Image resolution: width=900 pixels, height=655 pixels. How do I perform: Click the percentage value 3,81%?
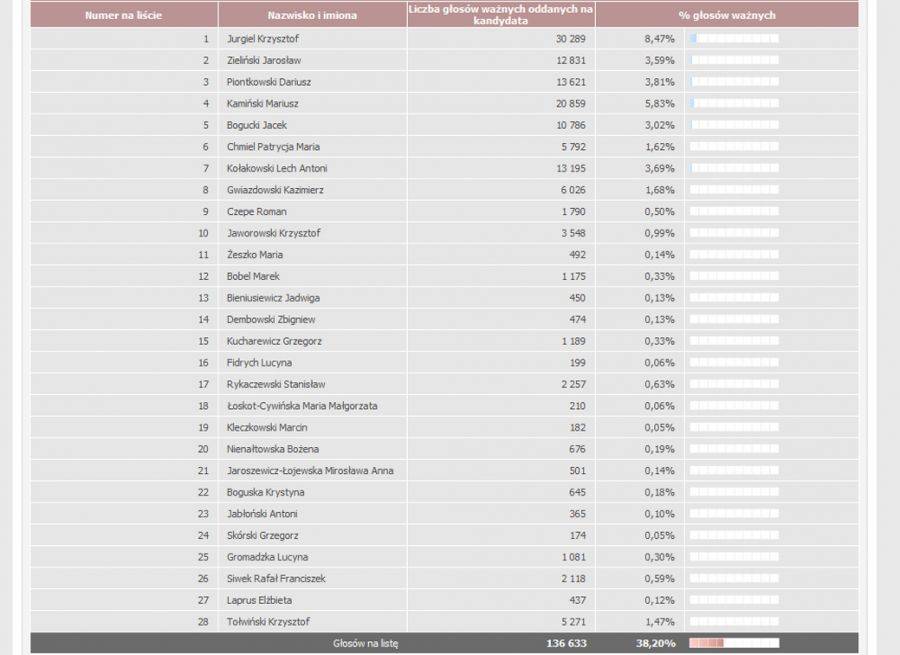(x=659, y=82)
